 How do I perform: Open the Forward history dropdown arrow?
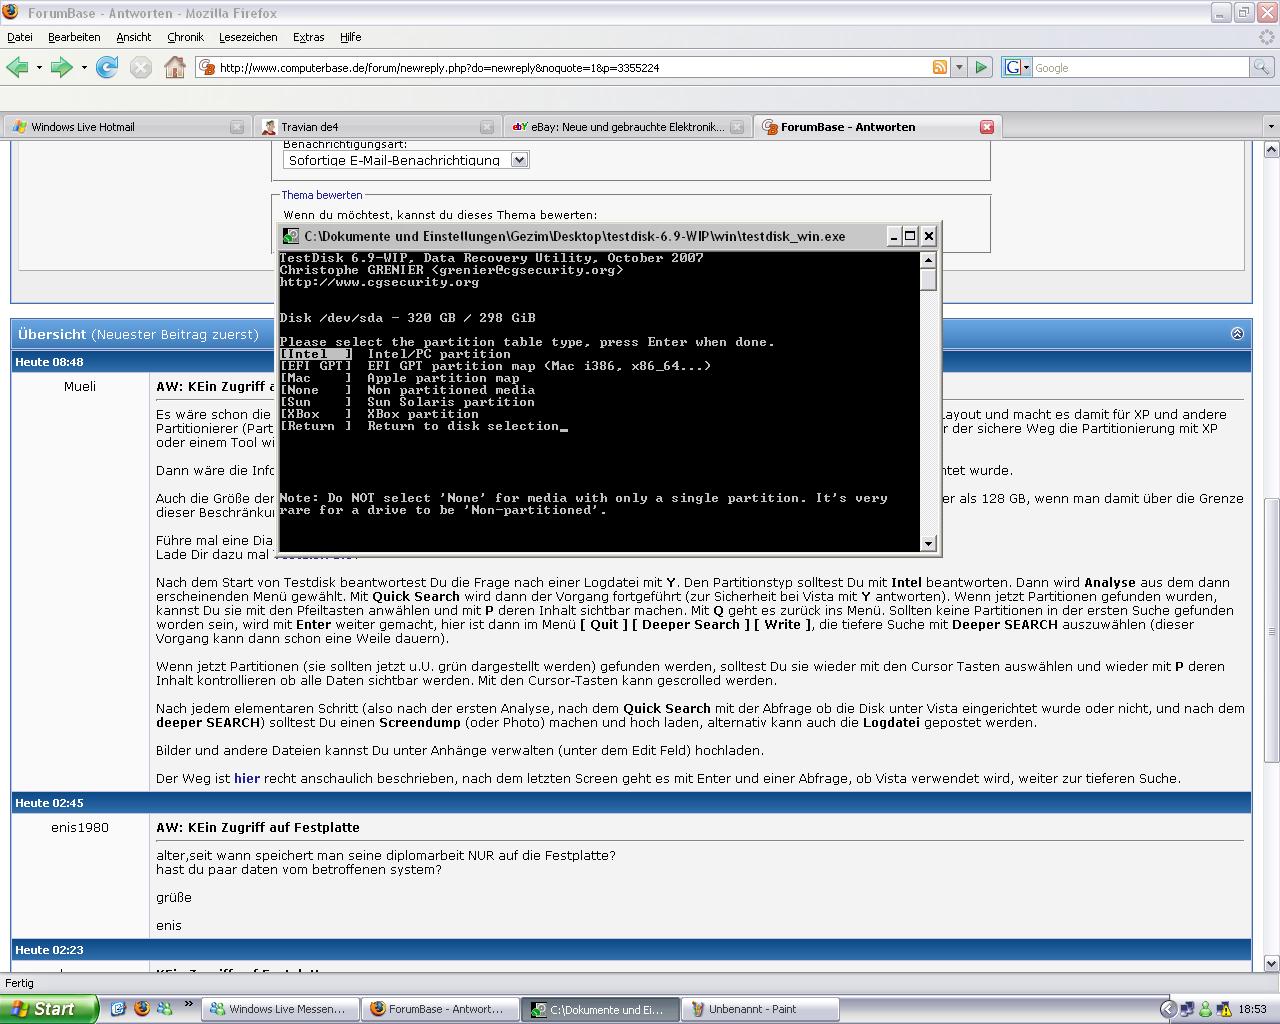pos(84,68)
